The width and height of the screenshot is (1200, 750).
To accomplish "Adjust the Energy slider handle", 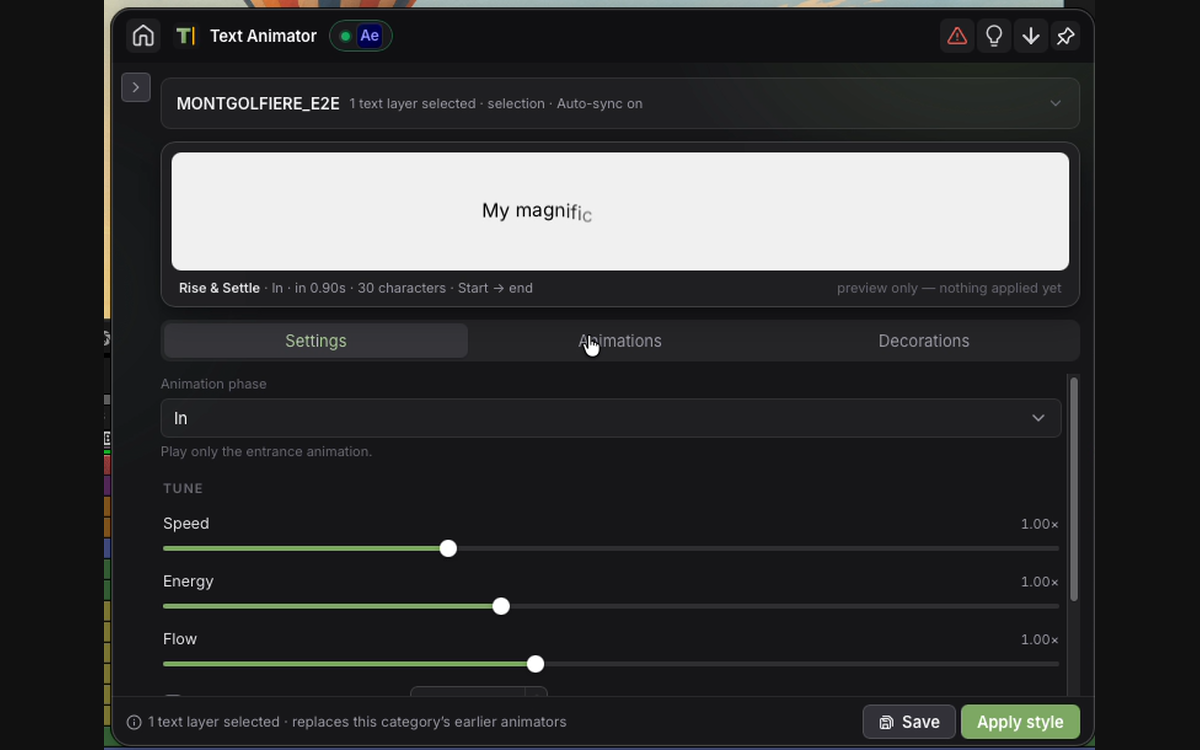I will [x=501, y=606].
